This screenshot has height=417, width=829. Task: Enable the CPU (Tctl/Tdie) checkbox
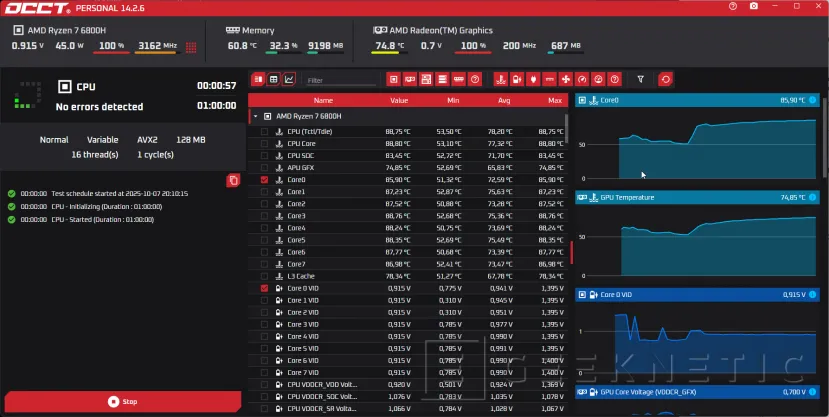(264, 131)
